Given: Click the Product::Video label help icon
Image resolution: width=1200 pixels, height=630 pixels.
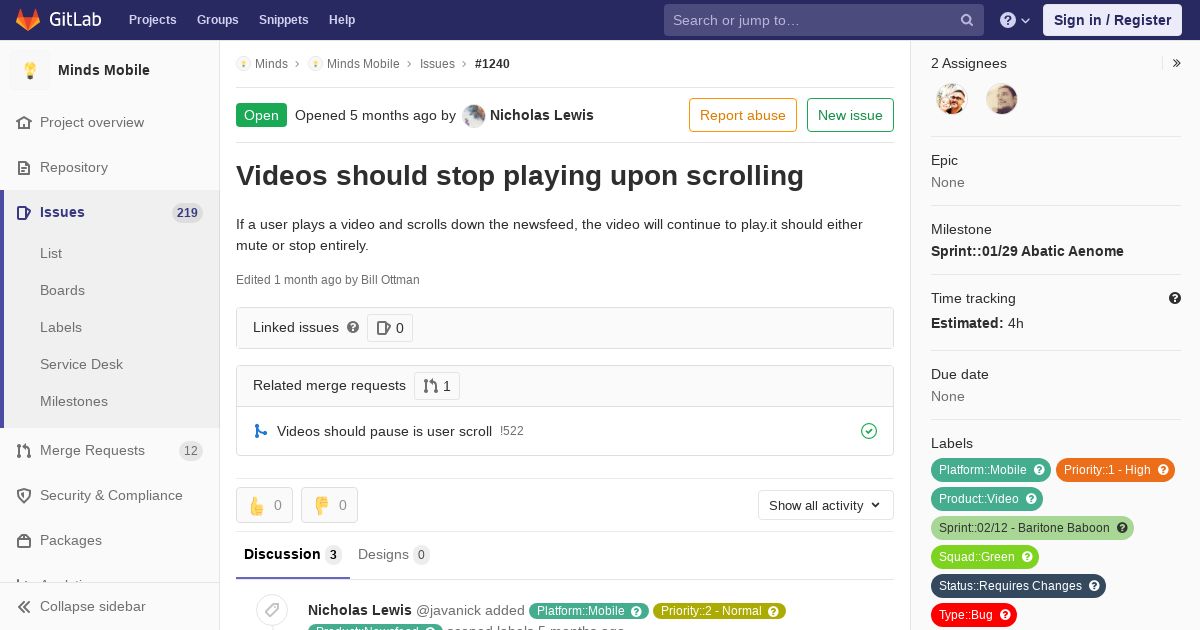Looking at the screenshot, I should 1031,499.
